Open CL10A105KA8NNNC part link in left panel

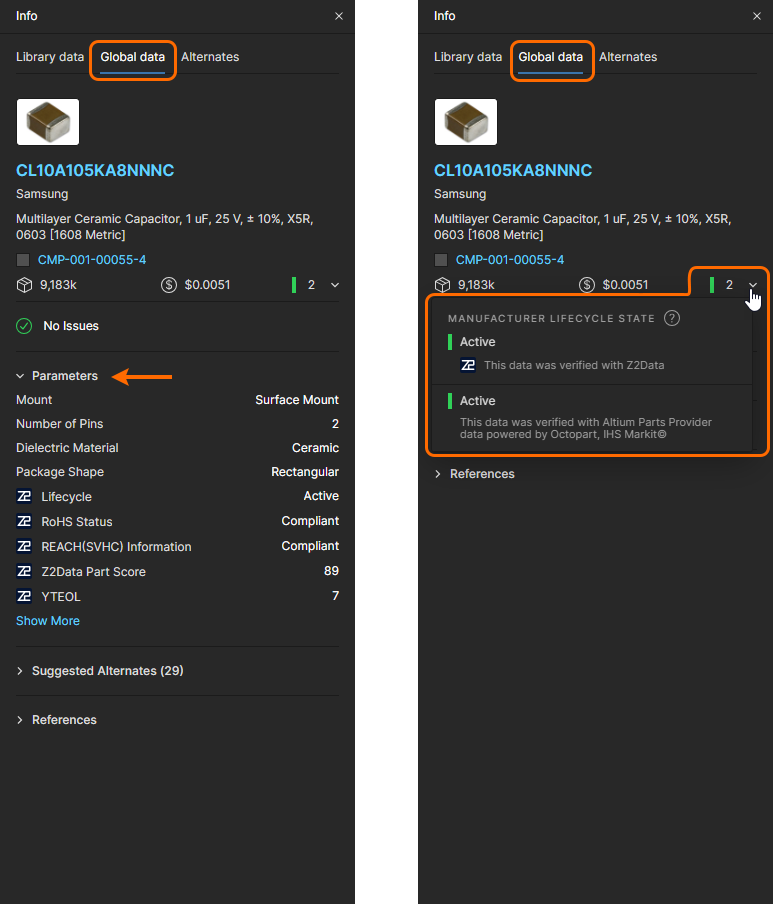[x=95, y=171]
